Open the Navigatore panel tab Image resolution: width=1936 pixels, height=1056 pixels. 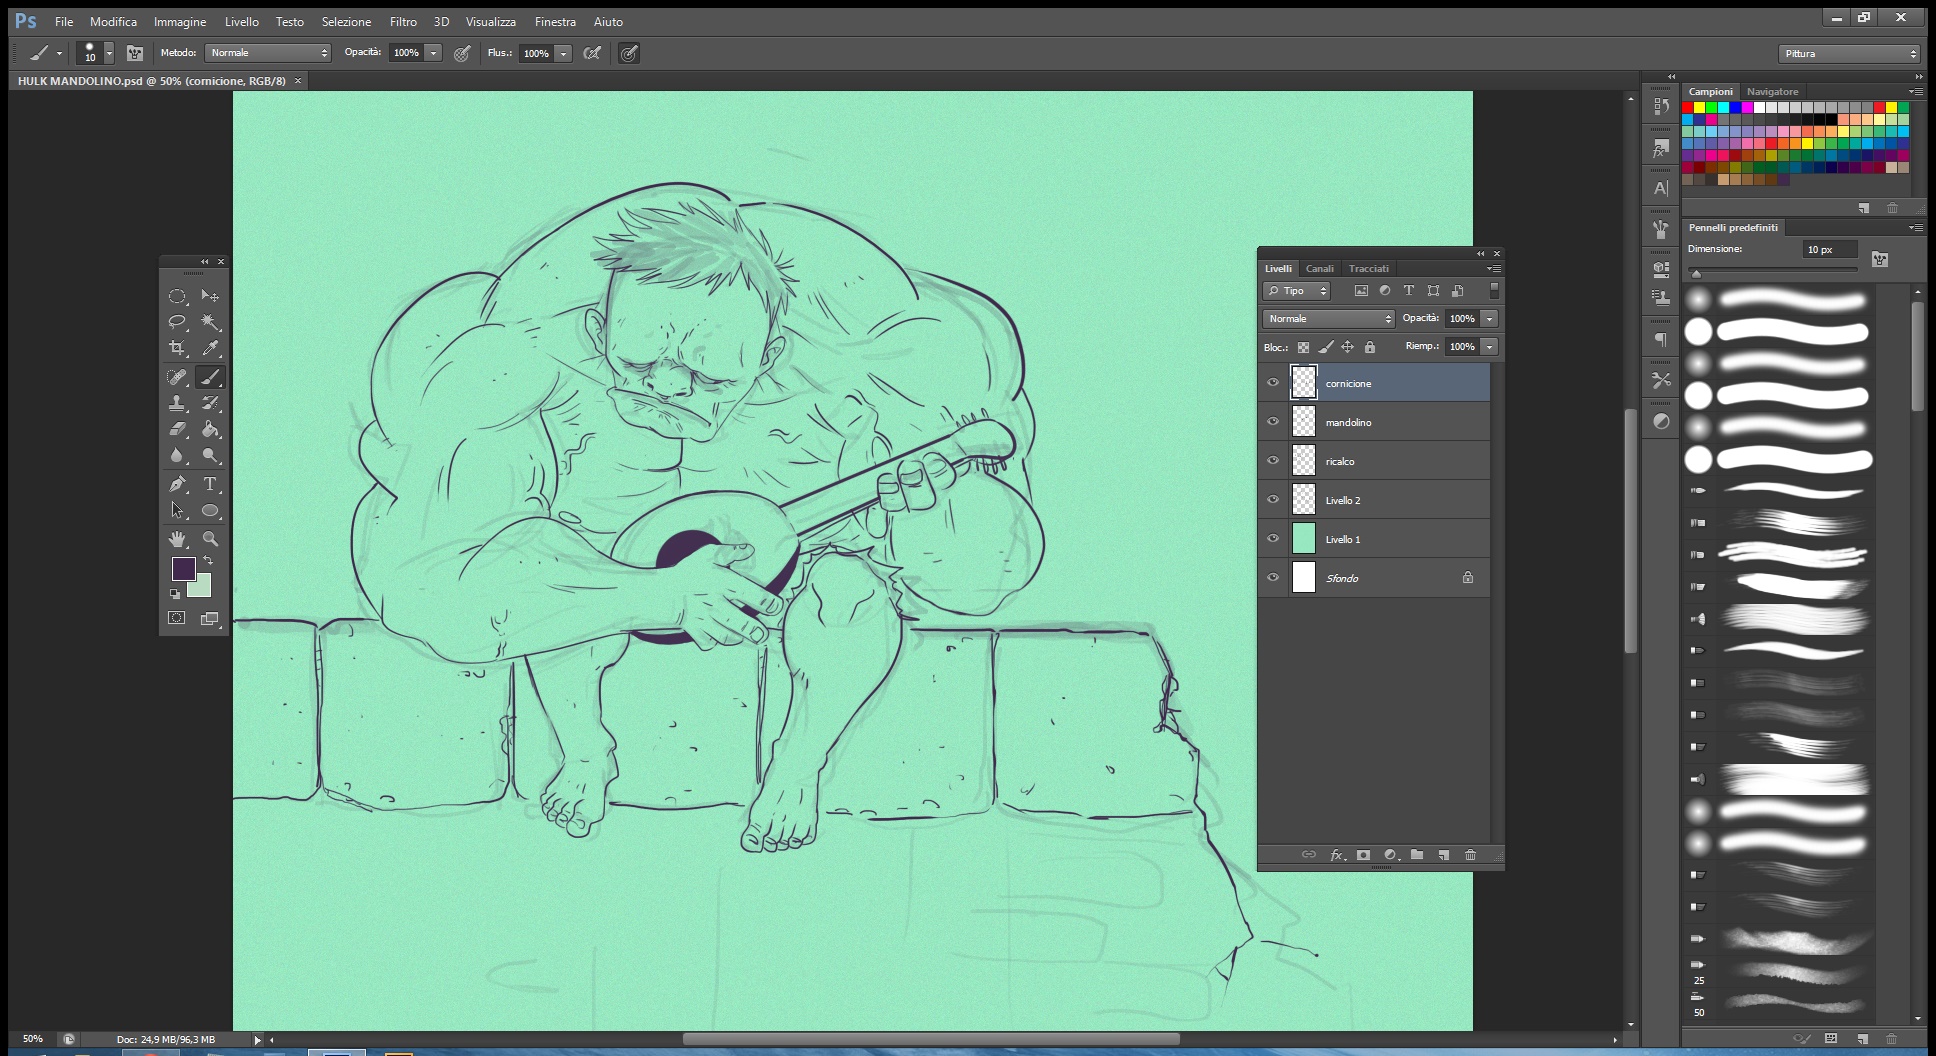(1772, 92)
